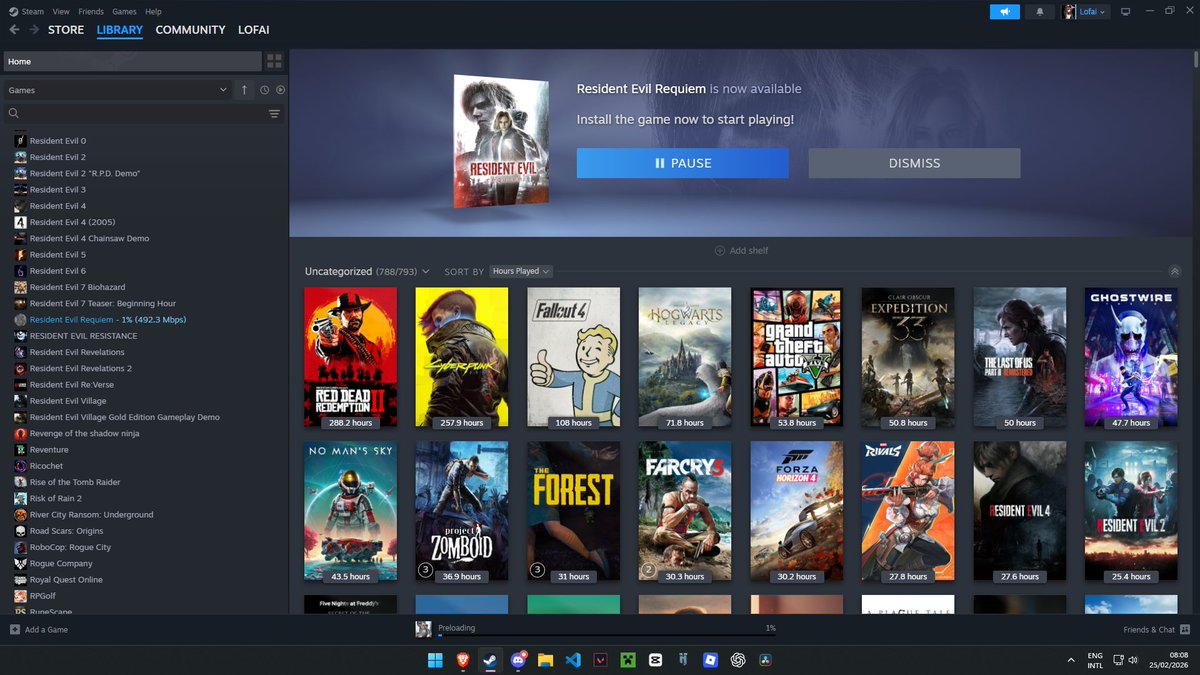1200x675 pixels.
Task: Open File Explorer from taskbar
Action: (x=545, y=660)
